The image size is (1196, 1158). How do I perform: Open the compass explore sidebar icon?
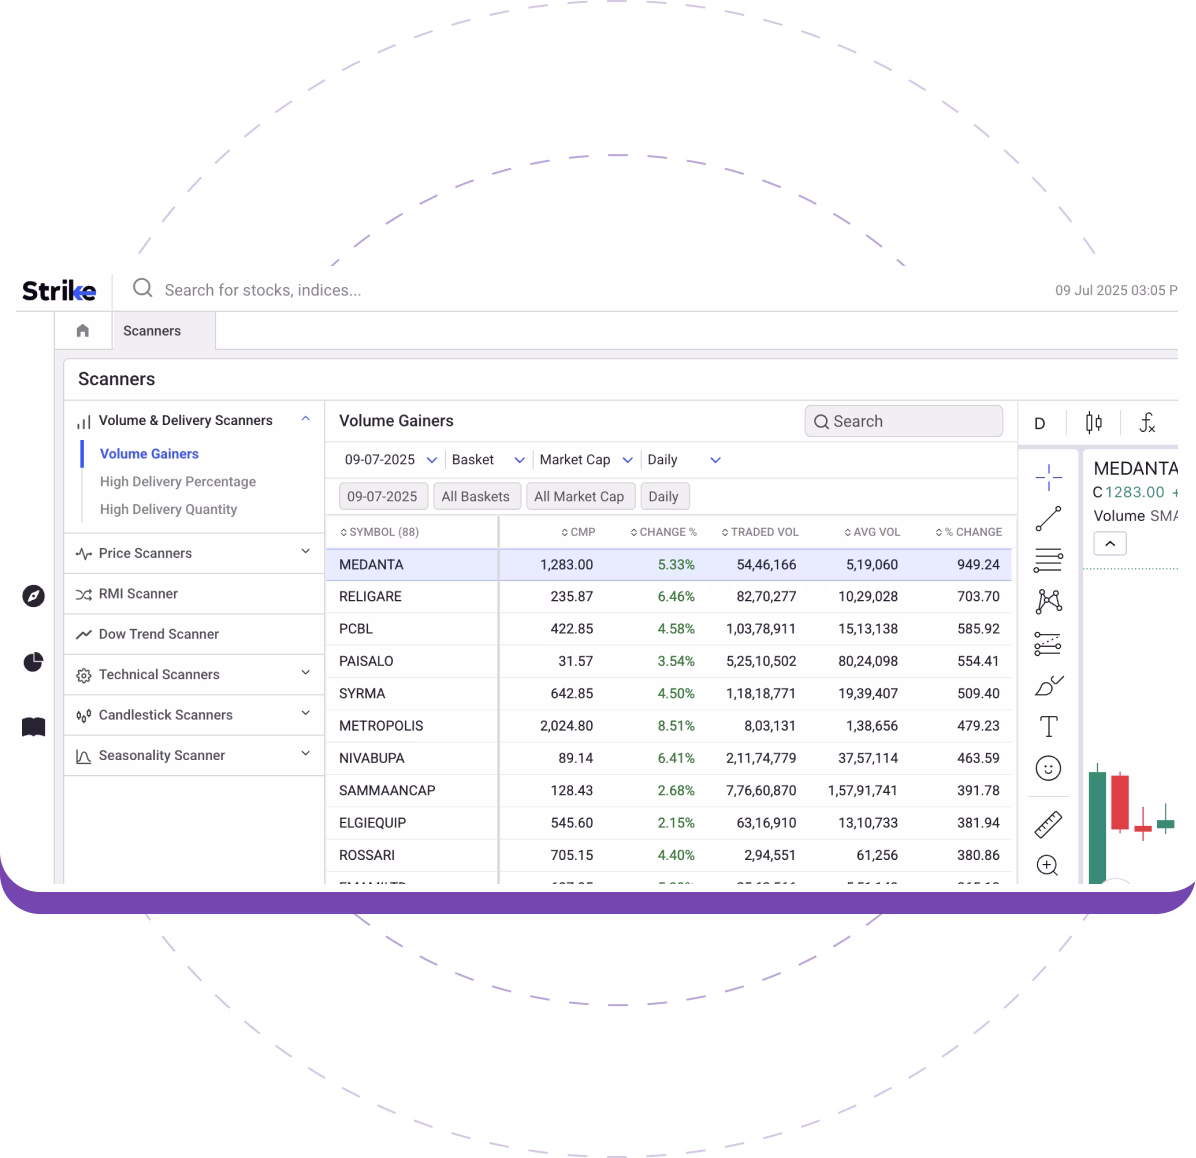tap(33, 596)
